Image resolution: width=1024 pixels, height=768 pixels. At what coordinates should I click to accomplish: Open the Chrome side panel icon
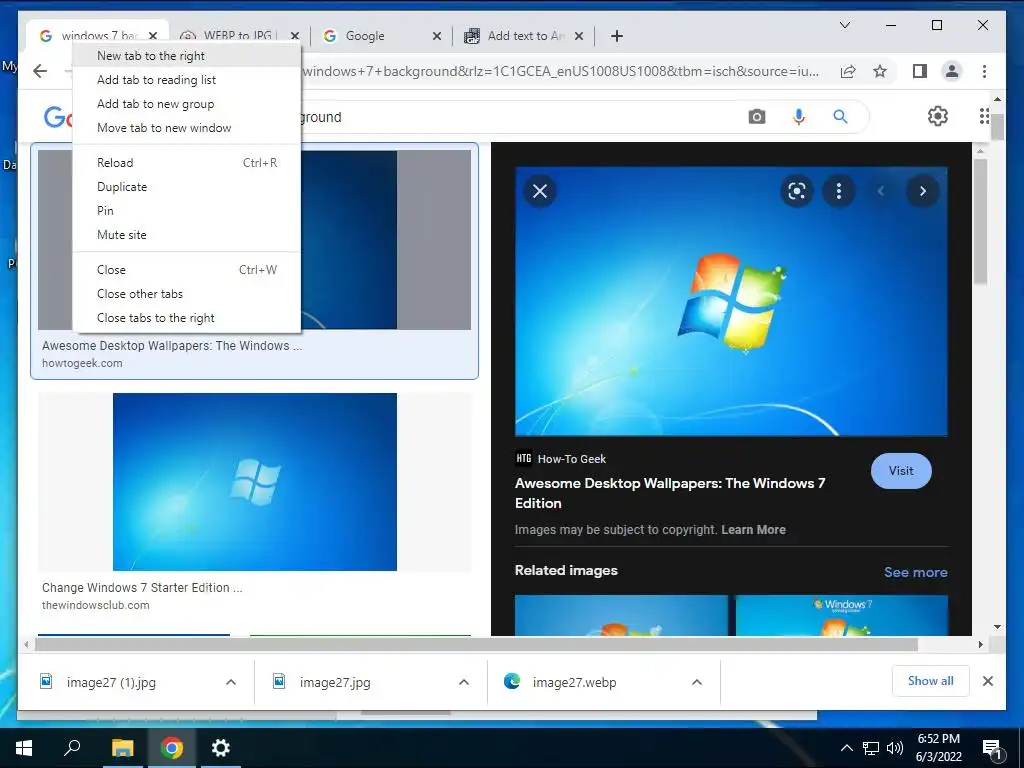[920, 71]
